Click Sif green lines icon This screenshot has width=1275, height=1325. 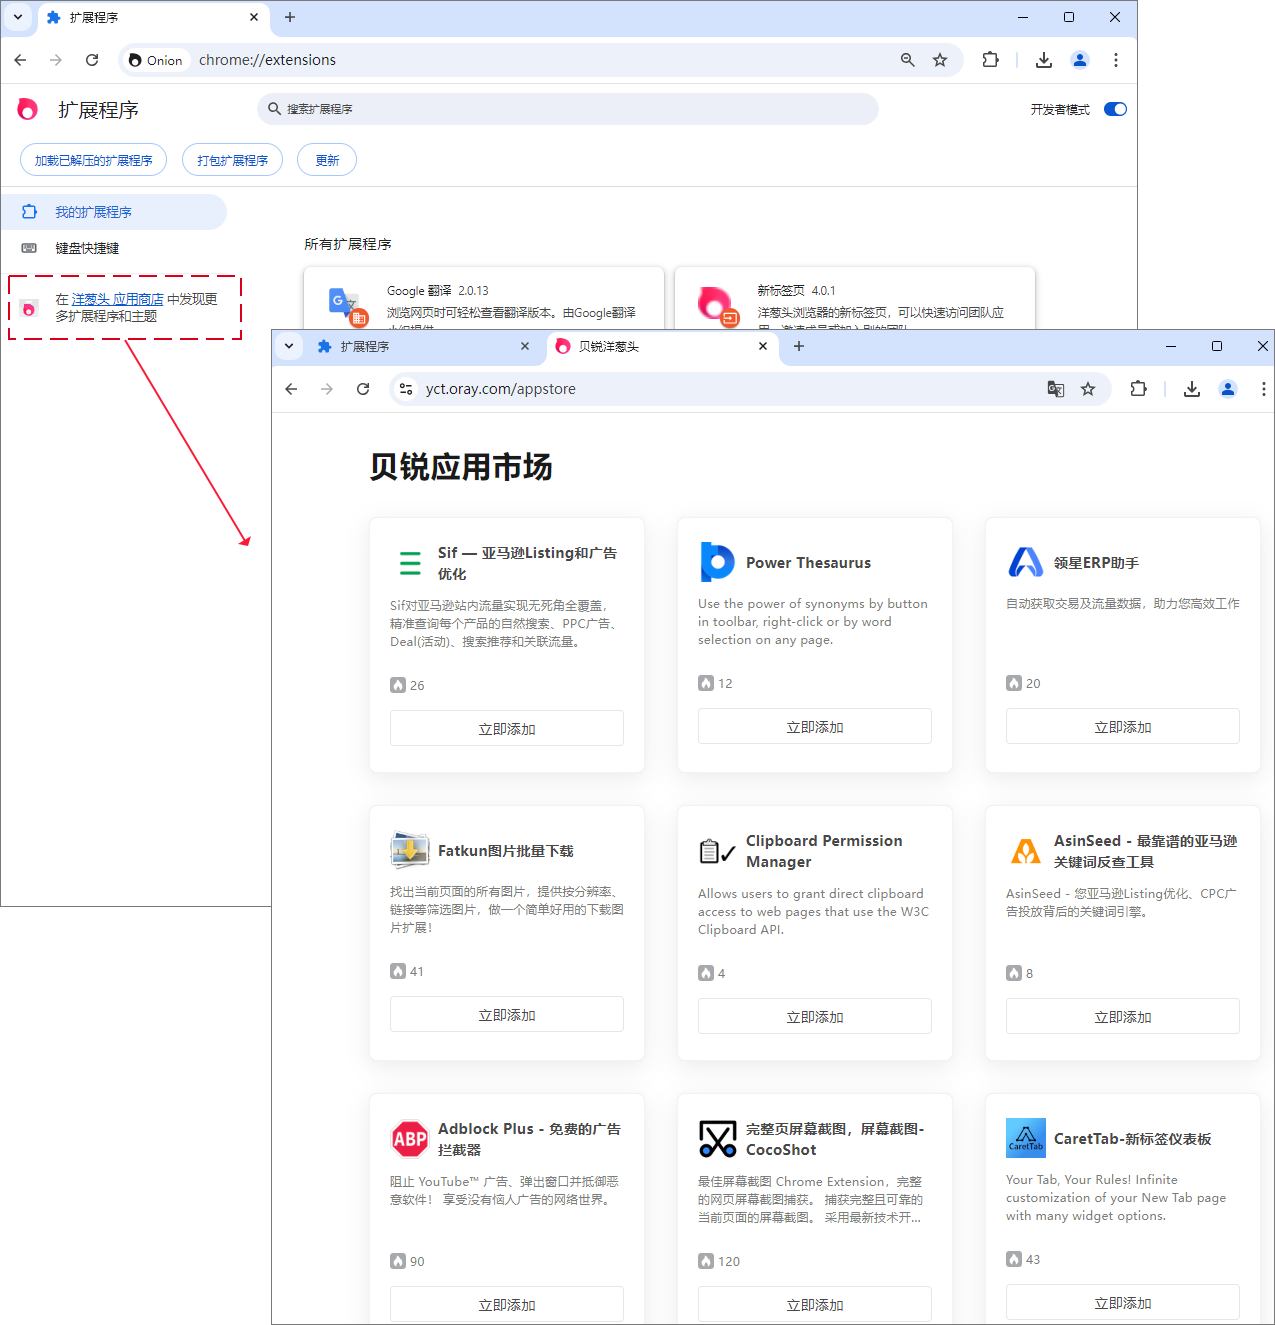click(410, 563)
